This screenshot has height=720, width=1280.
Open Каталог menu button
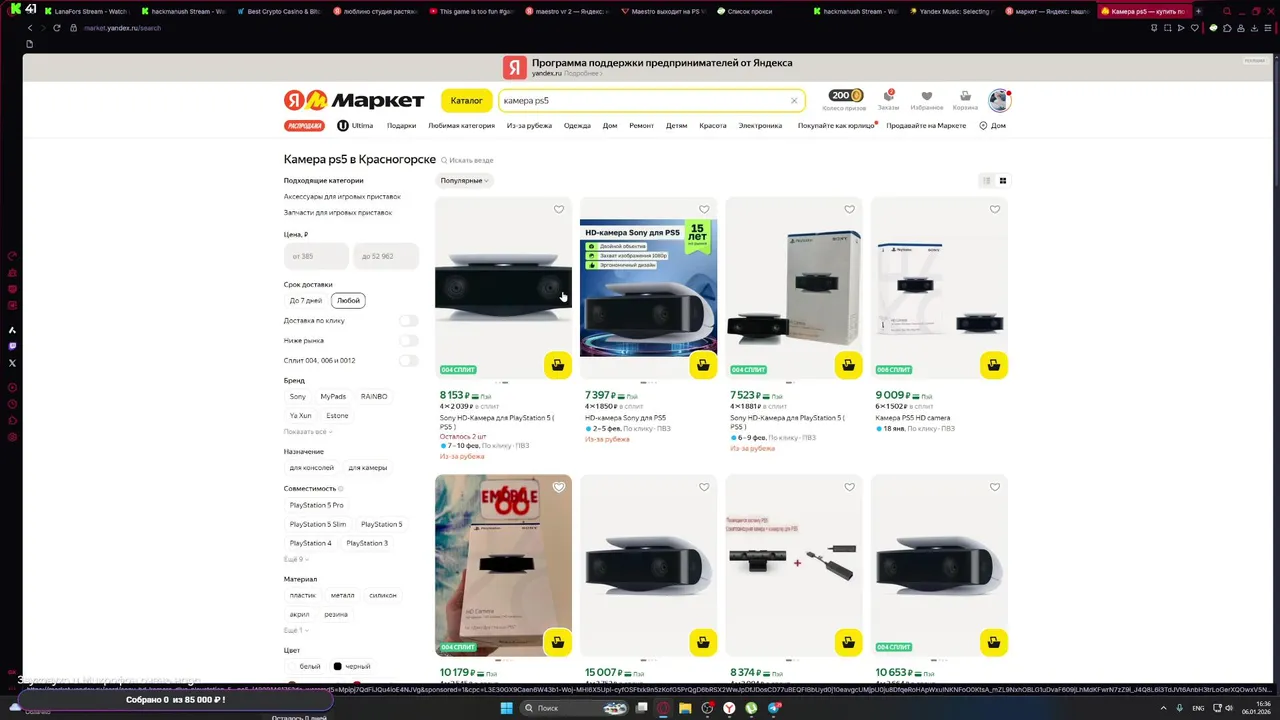coord(467,100)
